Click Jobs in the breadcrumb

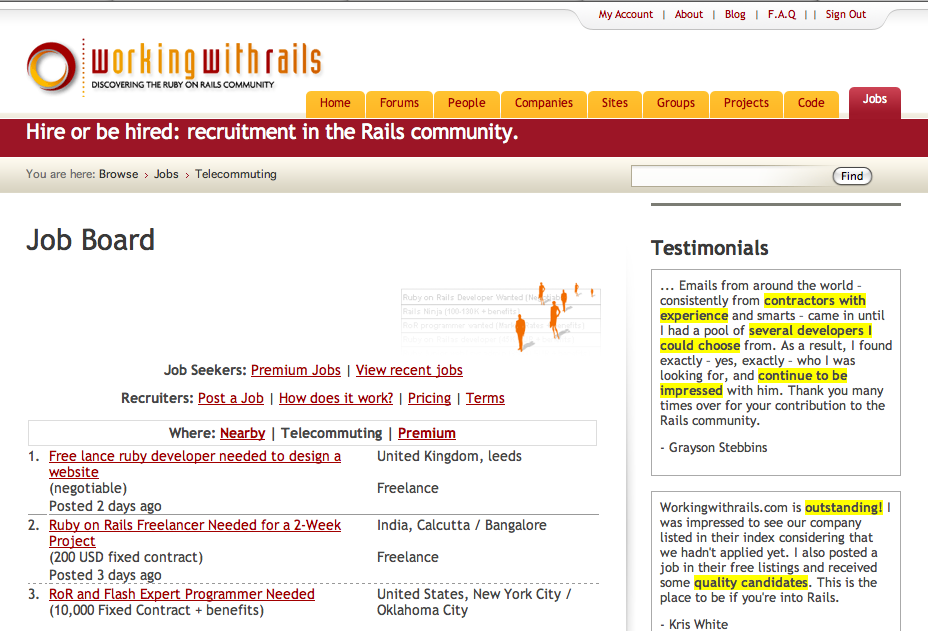click(x=166, y=174)
